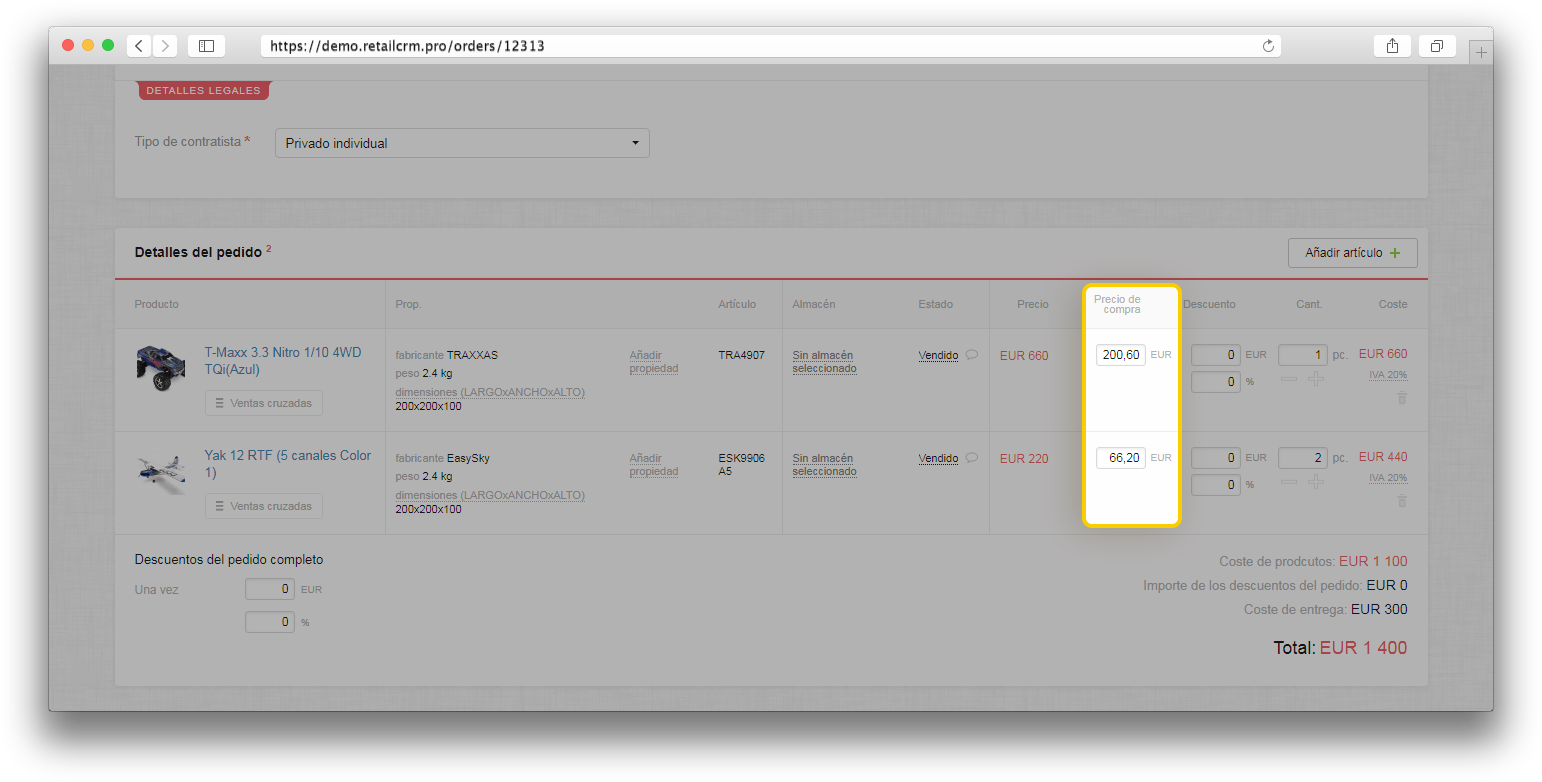Click IVA 20% under EUR 440 cost

pyautogui.click(x=1388, y=478)
